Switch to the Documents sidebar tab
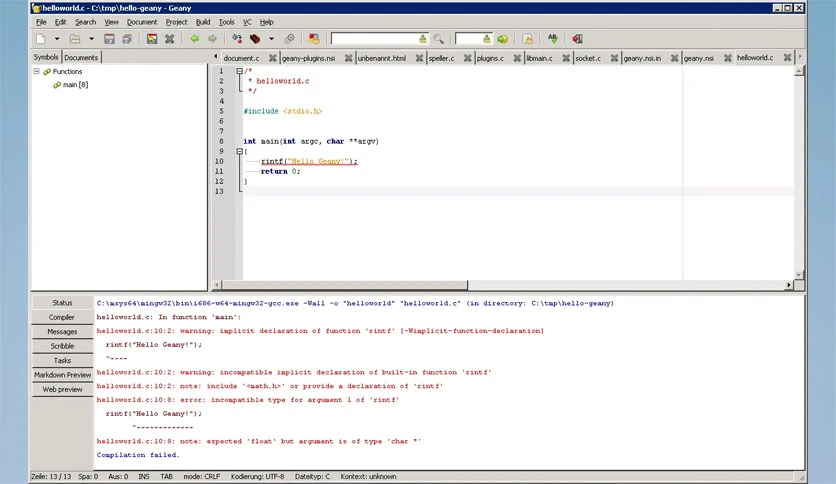836x484 pixels. click(81, 58)
